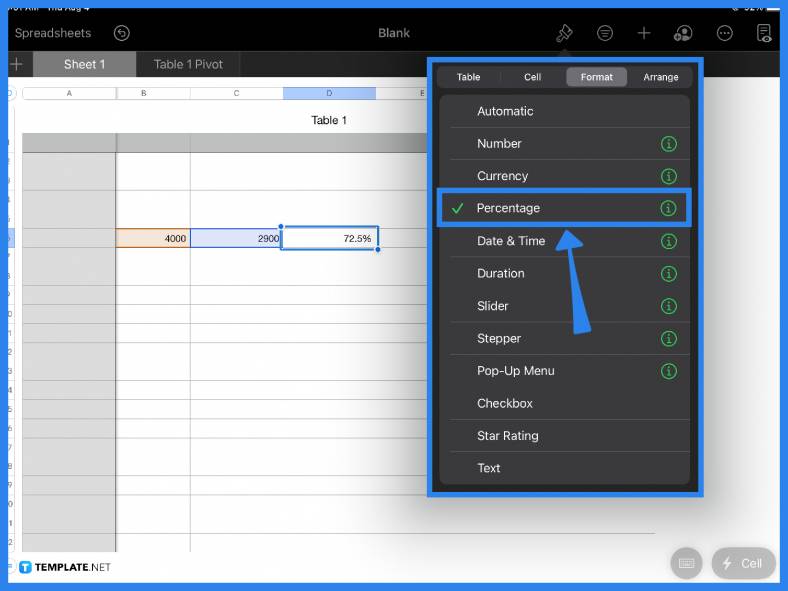Select the Slider format option
This screenshot has height=591, width=788.
493,306
